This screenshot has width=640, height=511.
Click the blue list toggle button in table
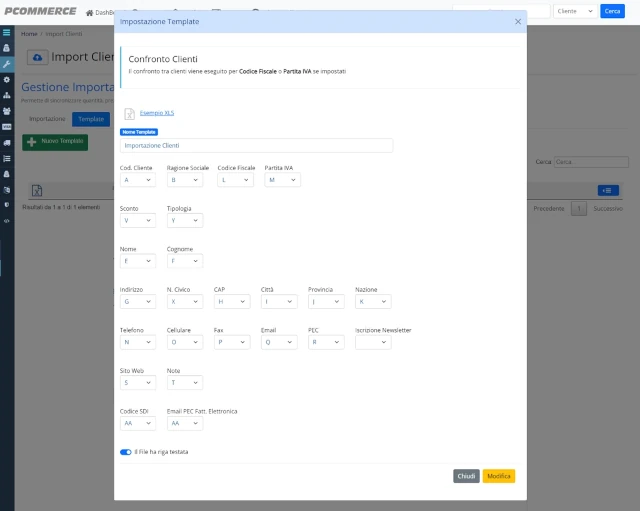608,190
